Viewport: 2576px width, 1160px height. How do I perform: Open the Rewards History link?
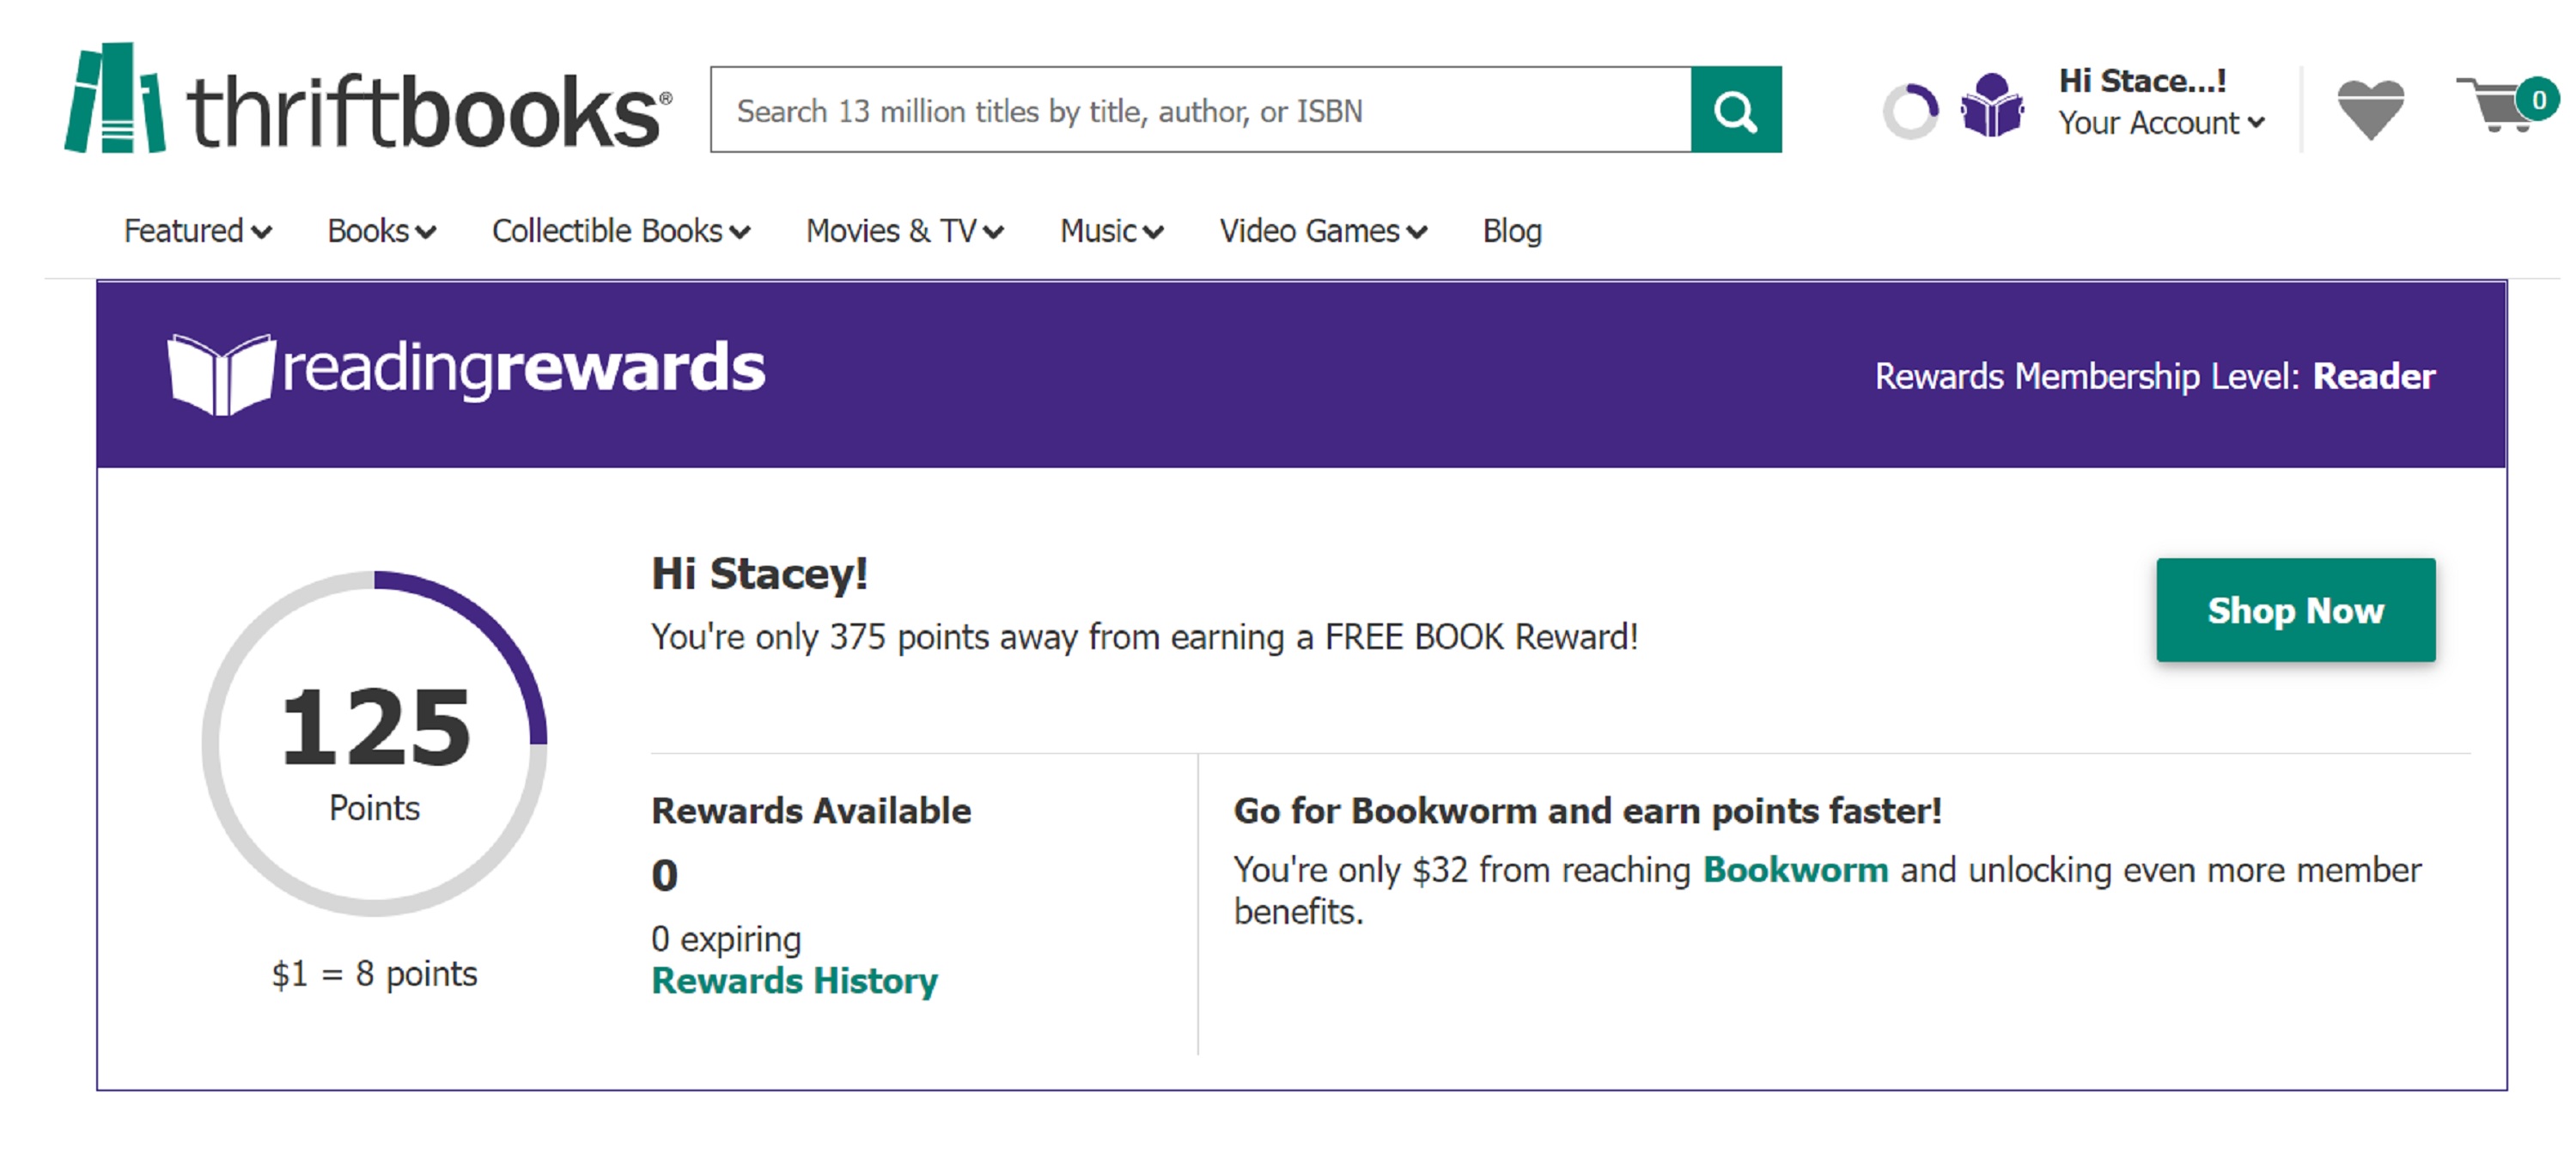795,981
